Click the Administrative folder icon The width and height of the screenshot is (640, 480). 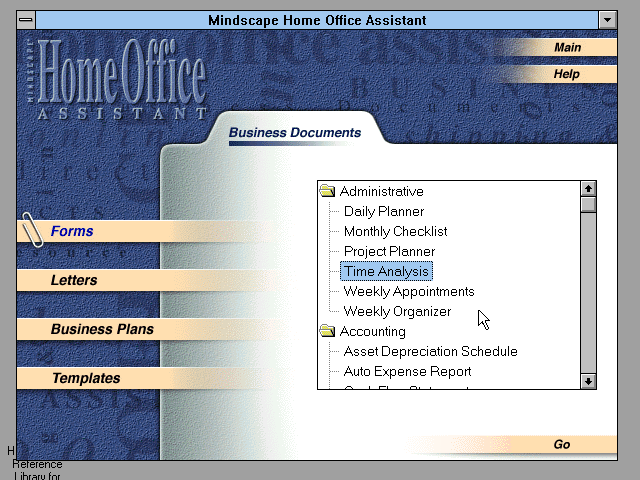tap(327, 191)
